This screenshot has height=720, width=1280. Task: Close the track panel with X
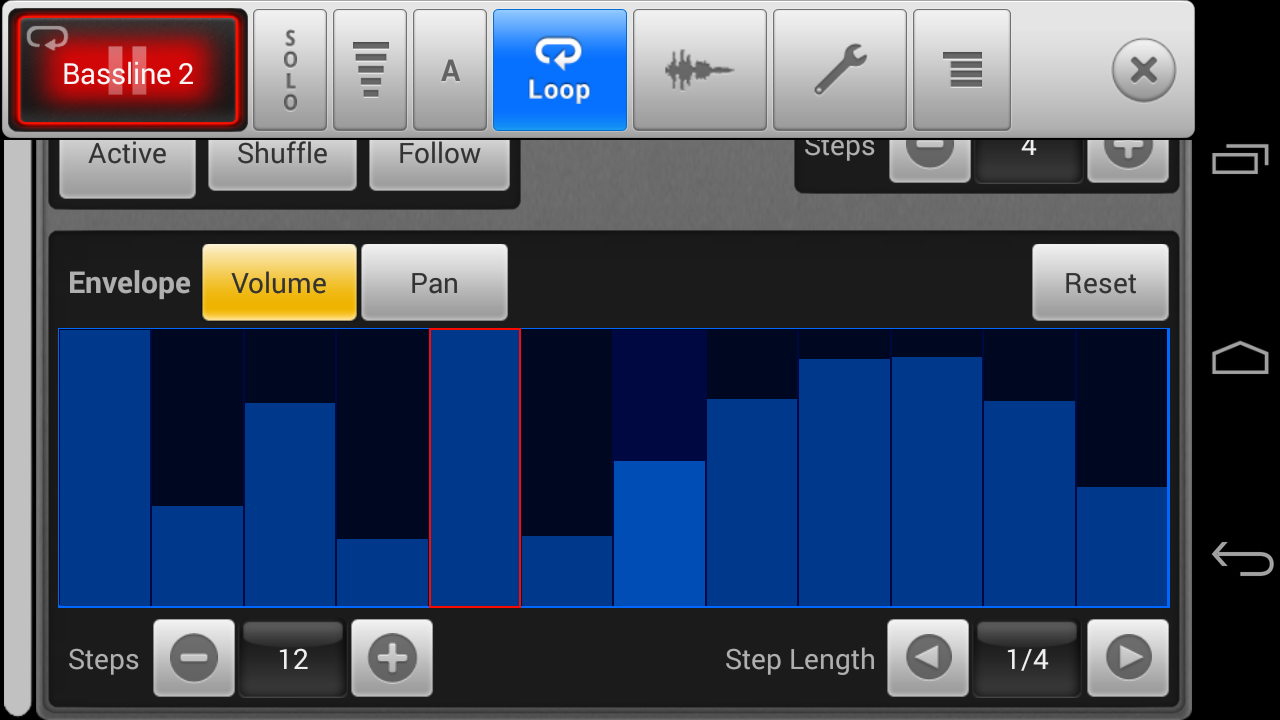[1143, 70]
